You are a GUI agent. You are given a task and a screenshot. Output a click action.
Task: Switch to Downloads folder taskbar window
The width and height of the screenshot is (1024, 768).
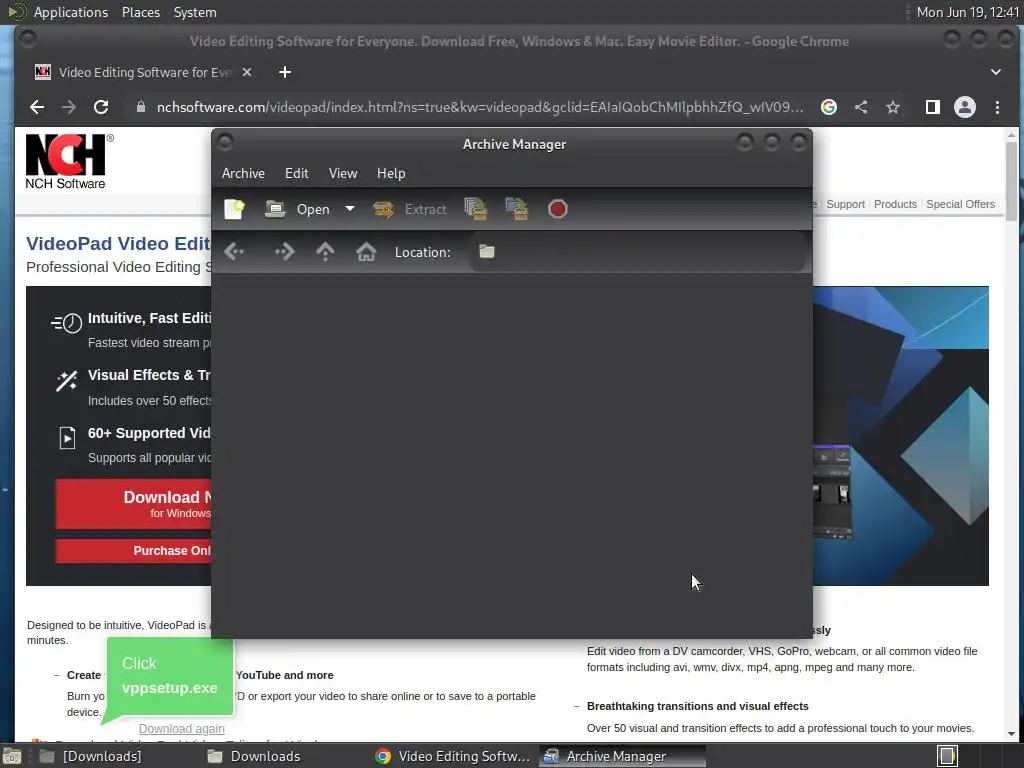(x=255, y=756)
